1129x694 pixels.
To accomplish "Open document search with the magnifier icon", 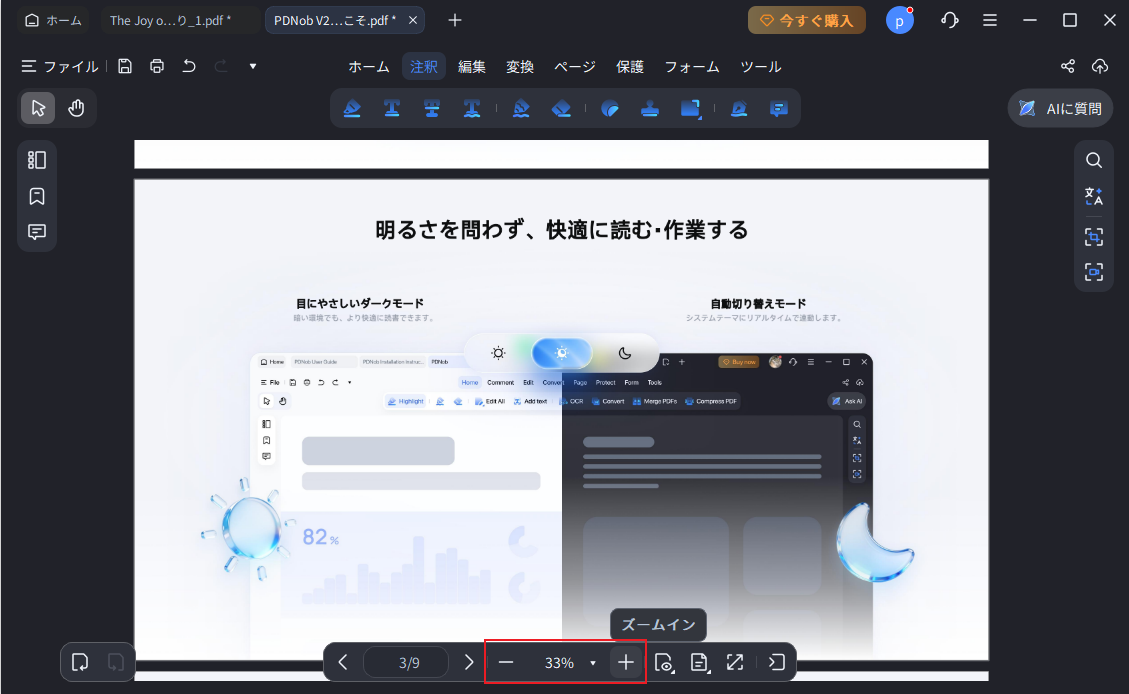I will coord(1094,160).
